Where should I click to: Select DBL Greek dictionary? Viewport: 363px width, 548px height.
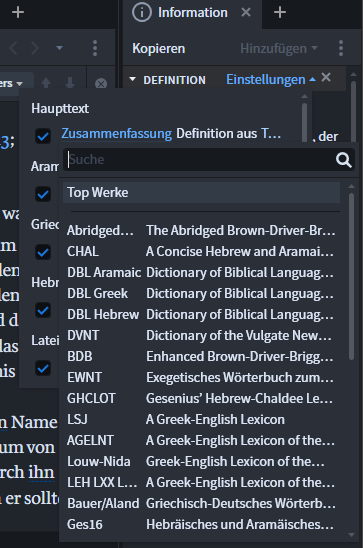click(x=201, y=294)
